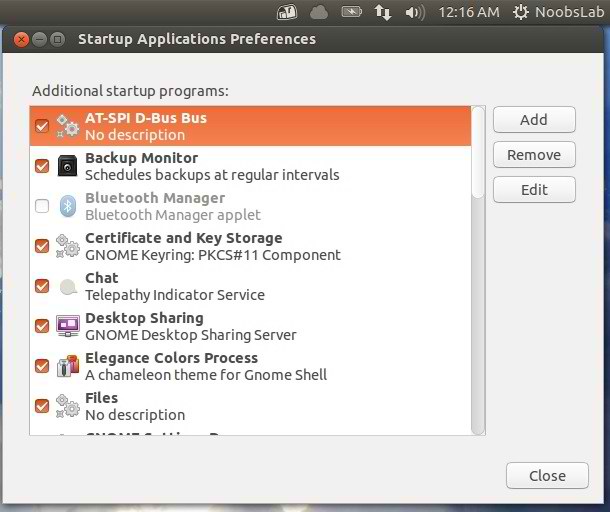Click the Add button
Screen dimensions: 610x512
pos(534,120)
